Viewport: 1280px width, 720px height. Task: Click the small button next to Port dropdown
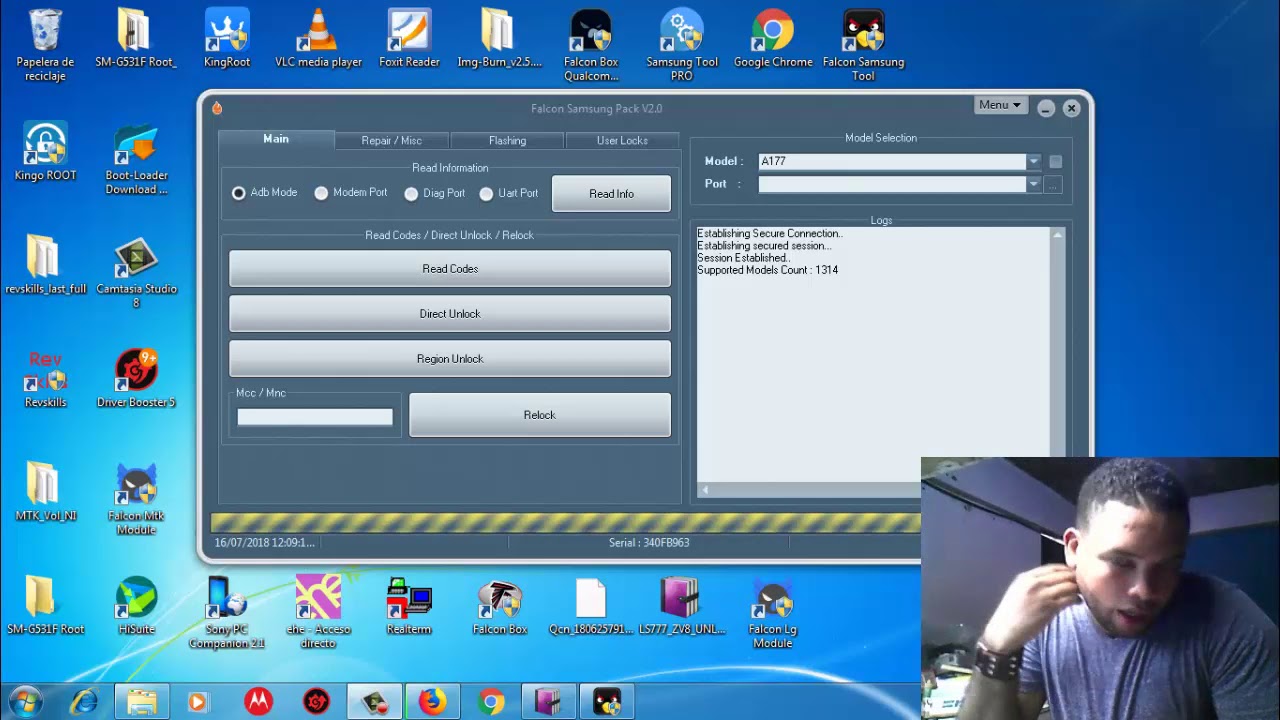click(x=1052, y=184)
